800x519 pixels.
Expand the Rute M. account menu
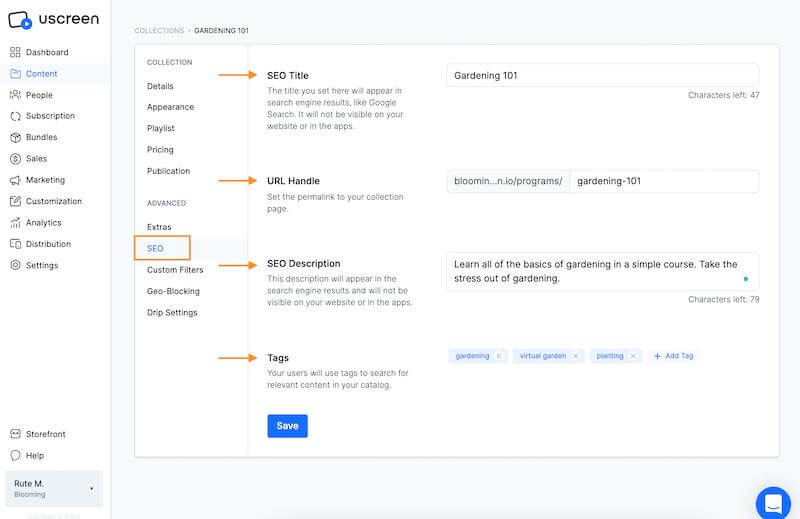tap(92, 488)
